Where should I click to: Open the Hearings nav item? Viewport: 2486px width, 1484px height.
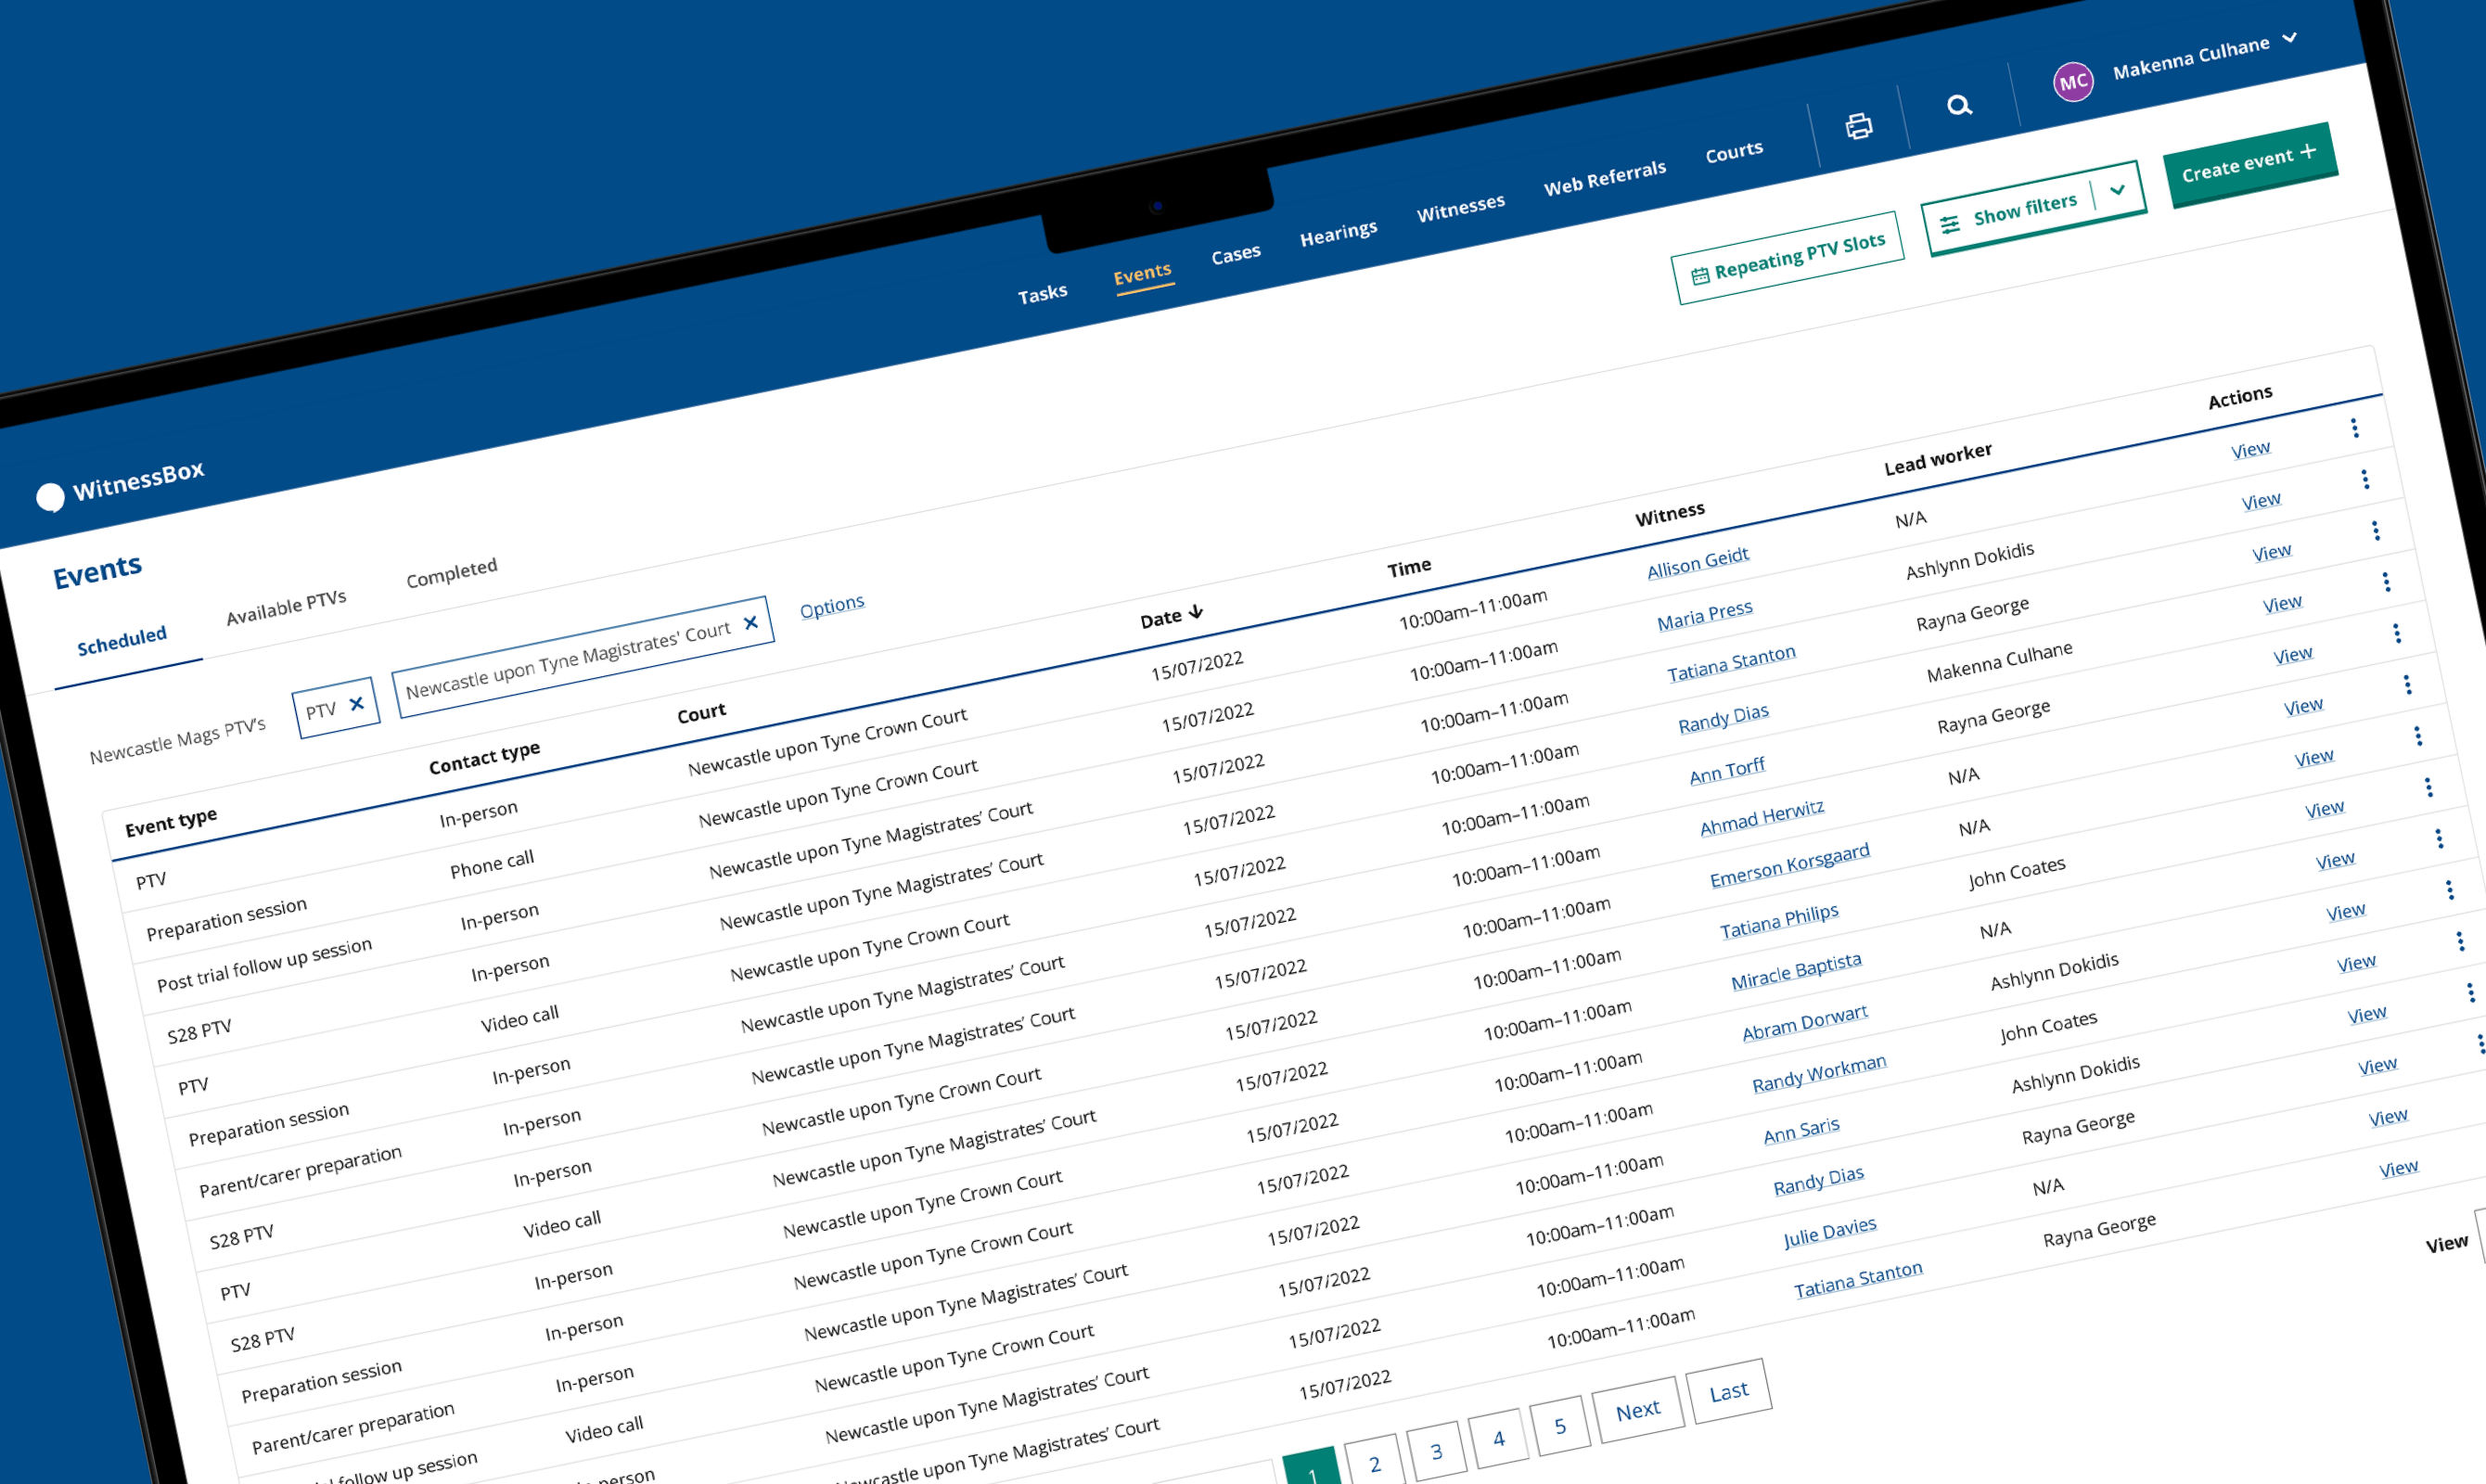pyautogui.click(x=1338, y=234)
